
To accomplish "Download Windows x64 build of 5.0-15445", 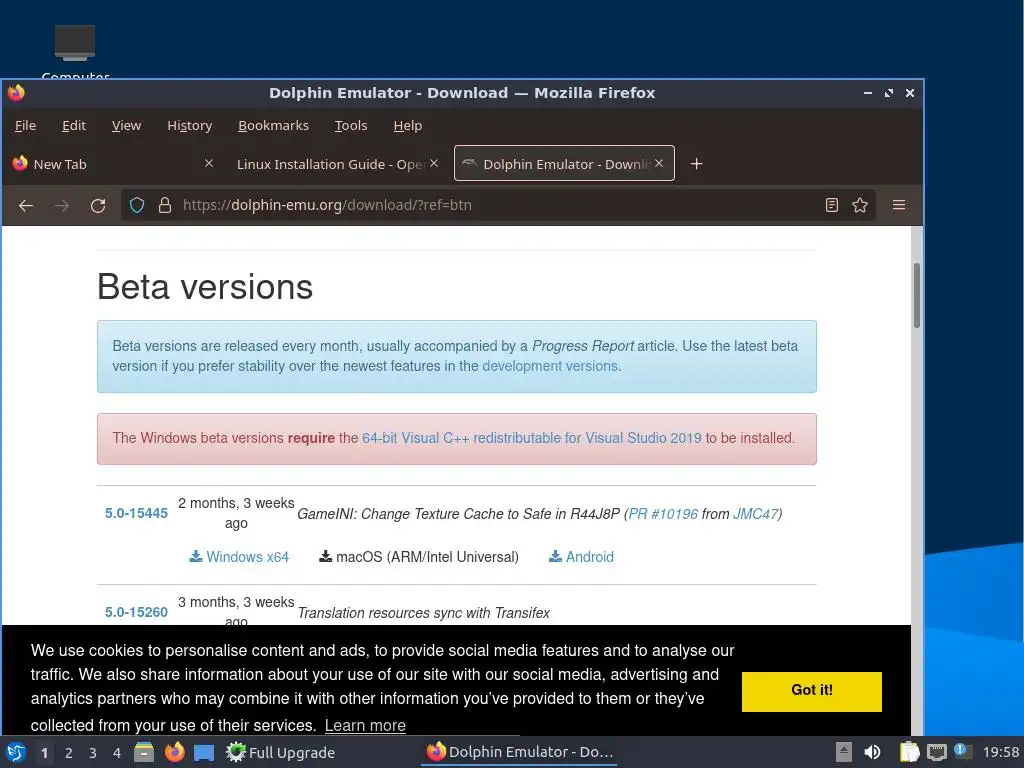I will coord(239,556).
